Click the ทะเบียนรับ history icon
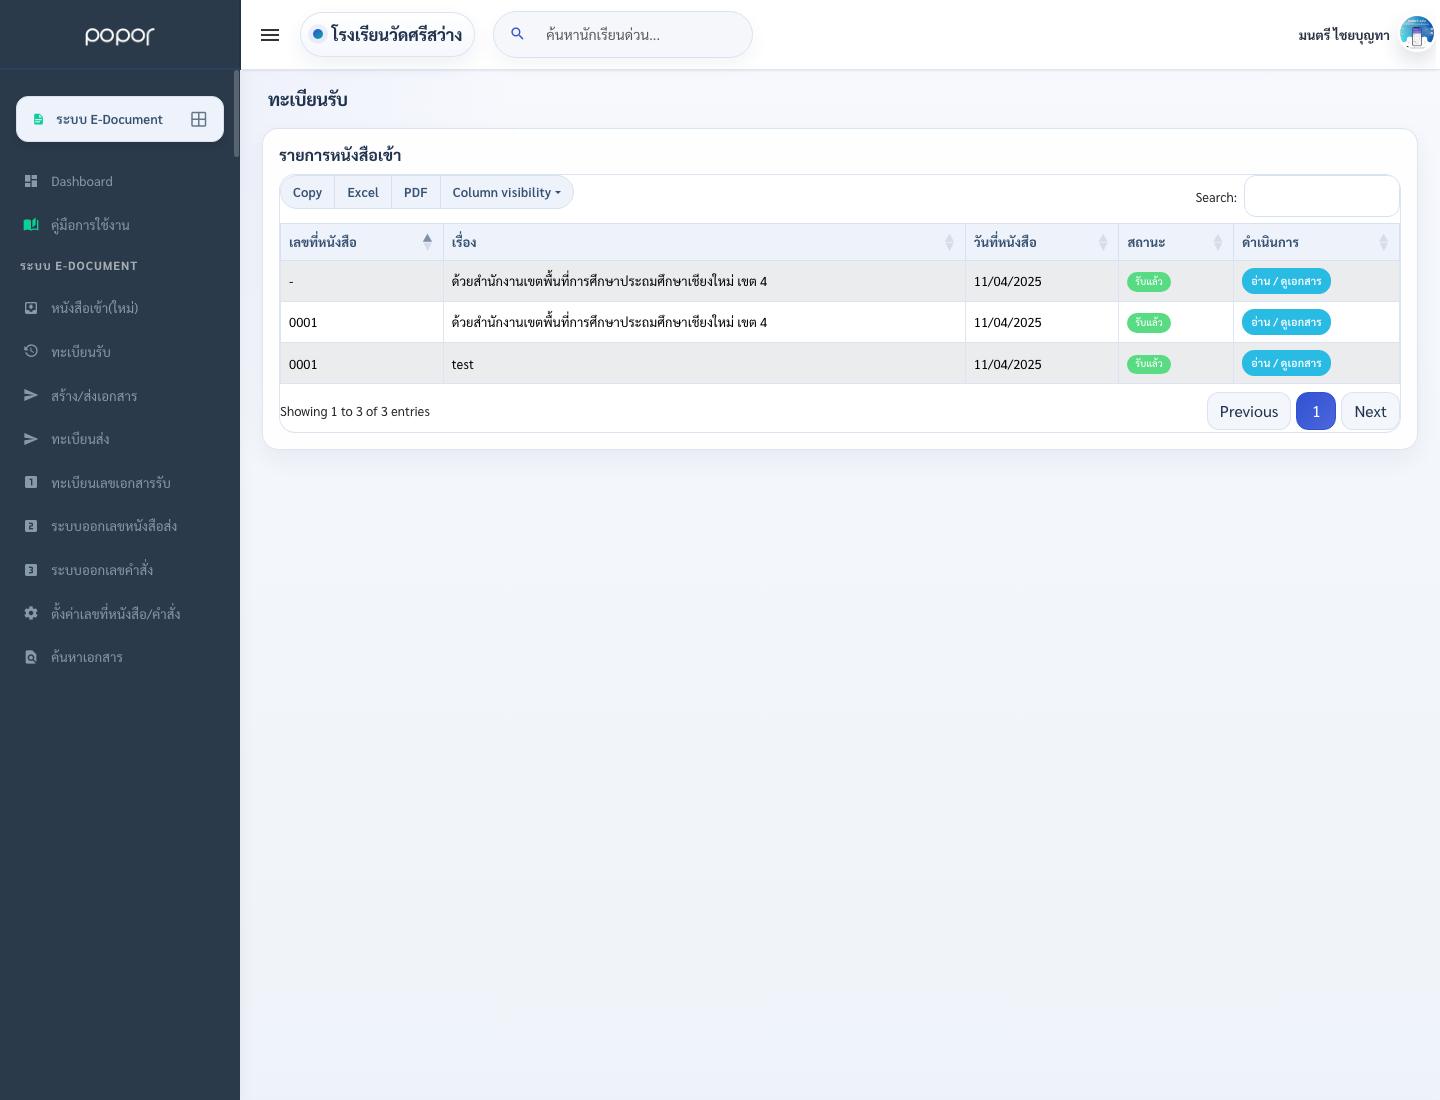Viewport: 1440px width, 1100px height. [x=31, y=351]
